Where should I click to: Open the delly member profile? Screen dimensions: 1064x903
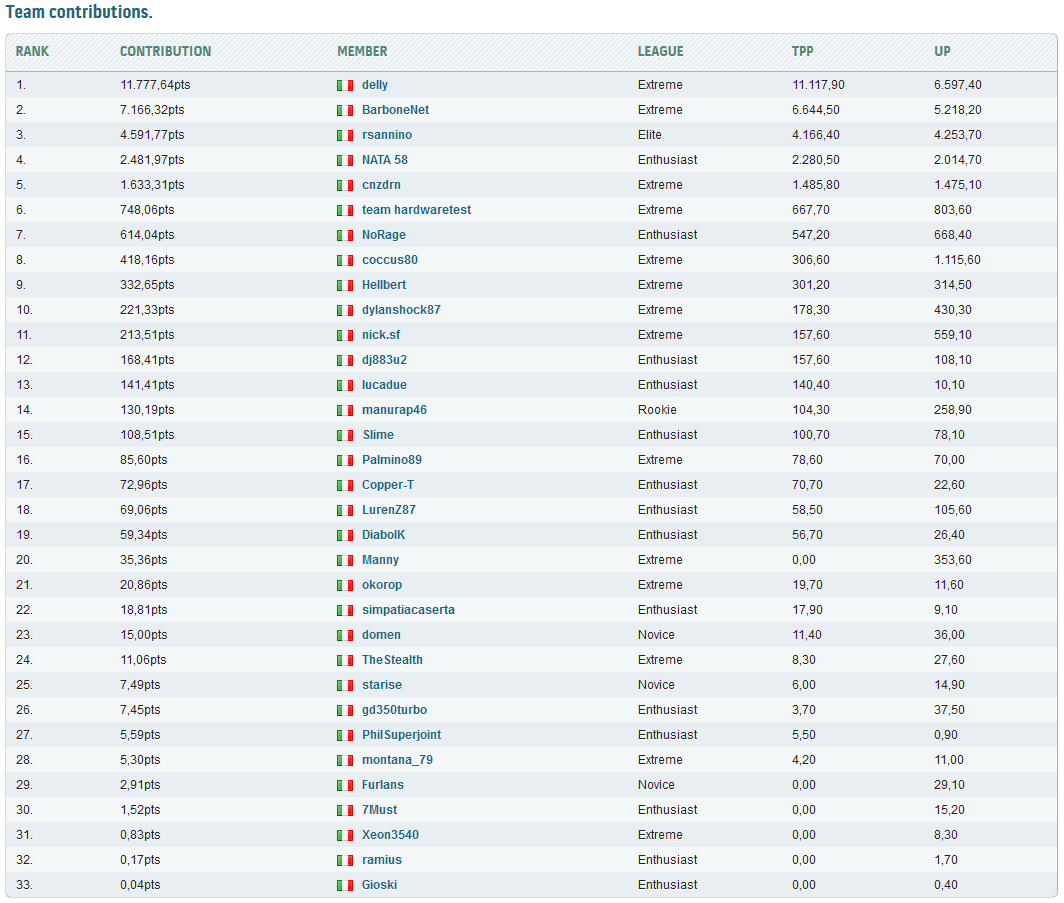point(375,85)
